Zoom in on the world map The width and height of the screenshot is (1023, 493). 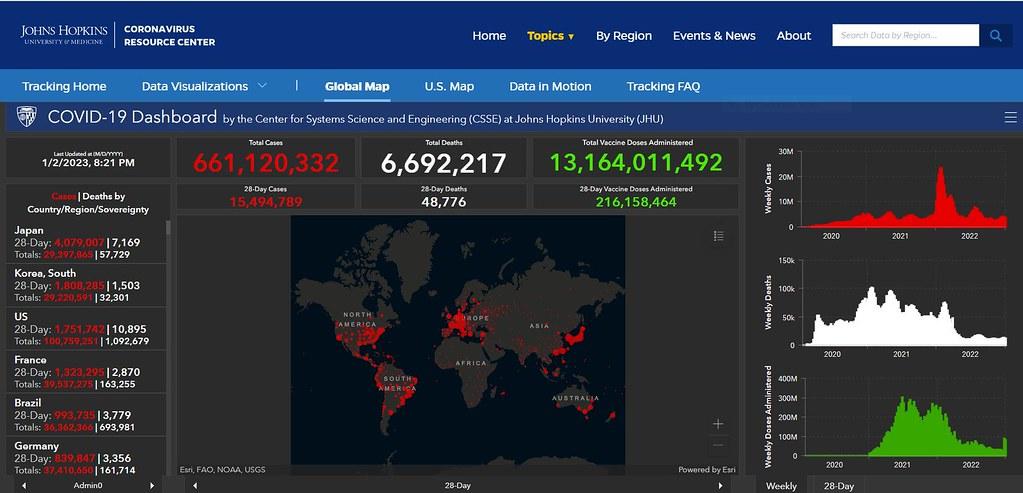pyautogui.click(x=718, y=424)
